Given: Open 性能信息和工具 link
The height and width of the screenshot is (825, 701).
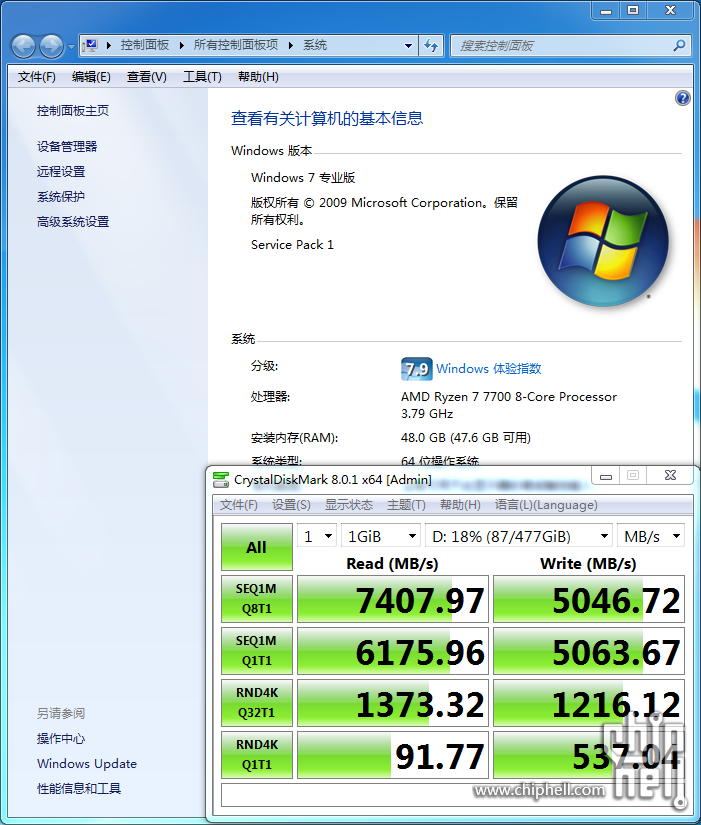Looking at the screenshot, I should 79,789.
